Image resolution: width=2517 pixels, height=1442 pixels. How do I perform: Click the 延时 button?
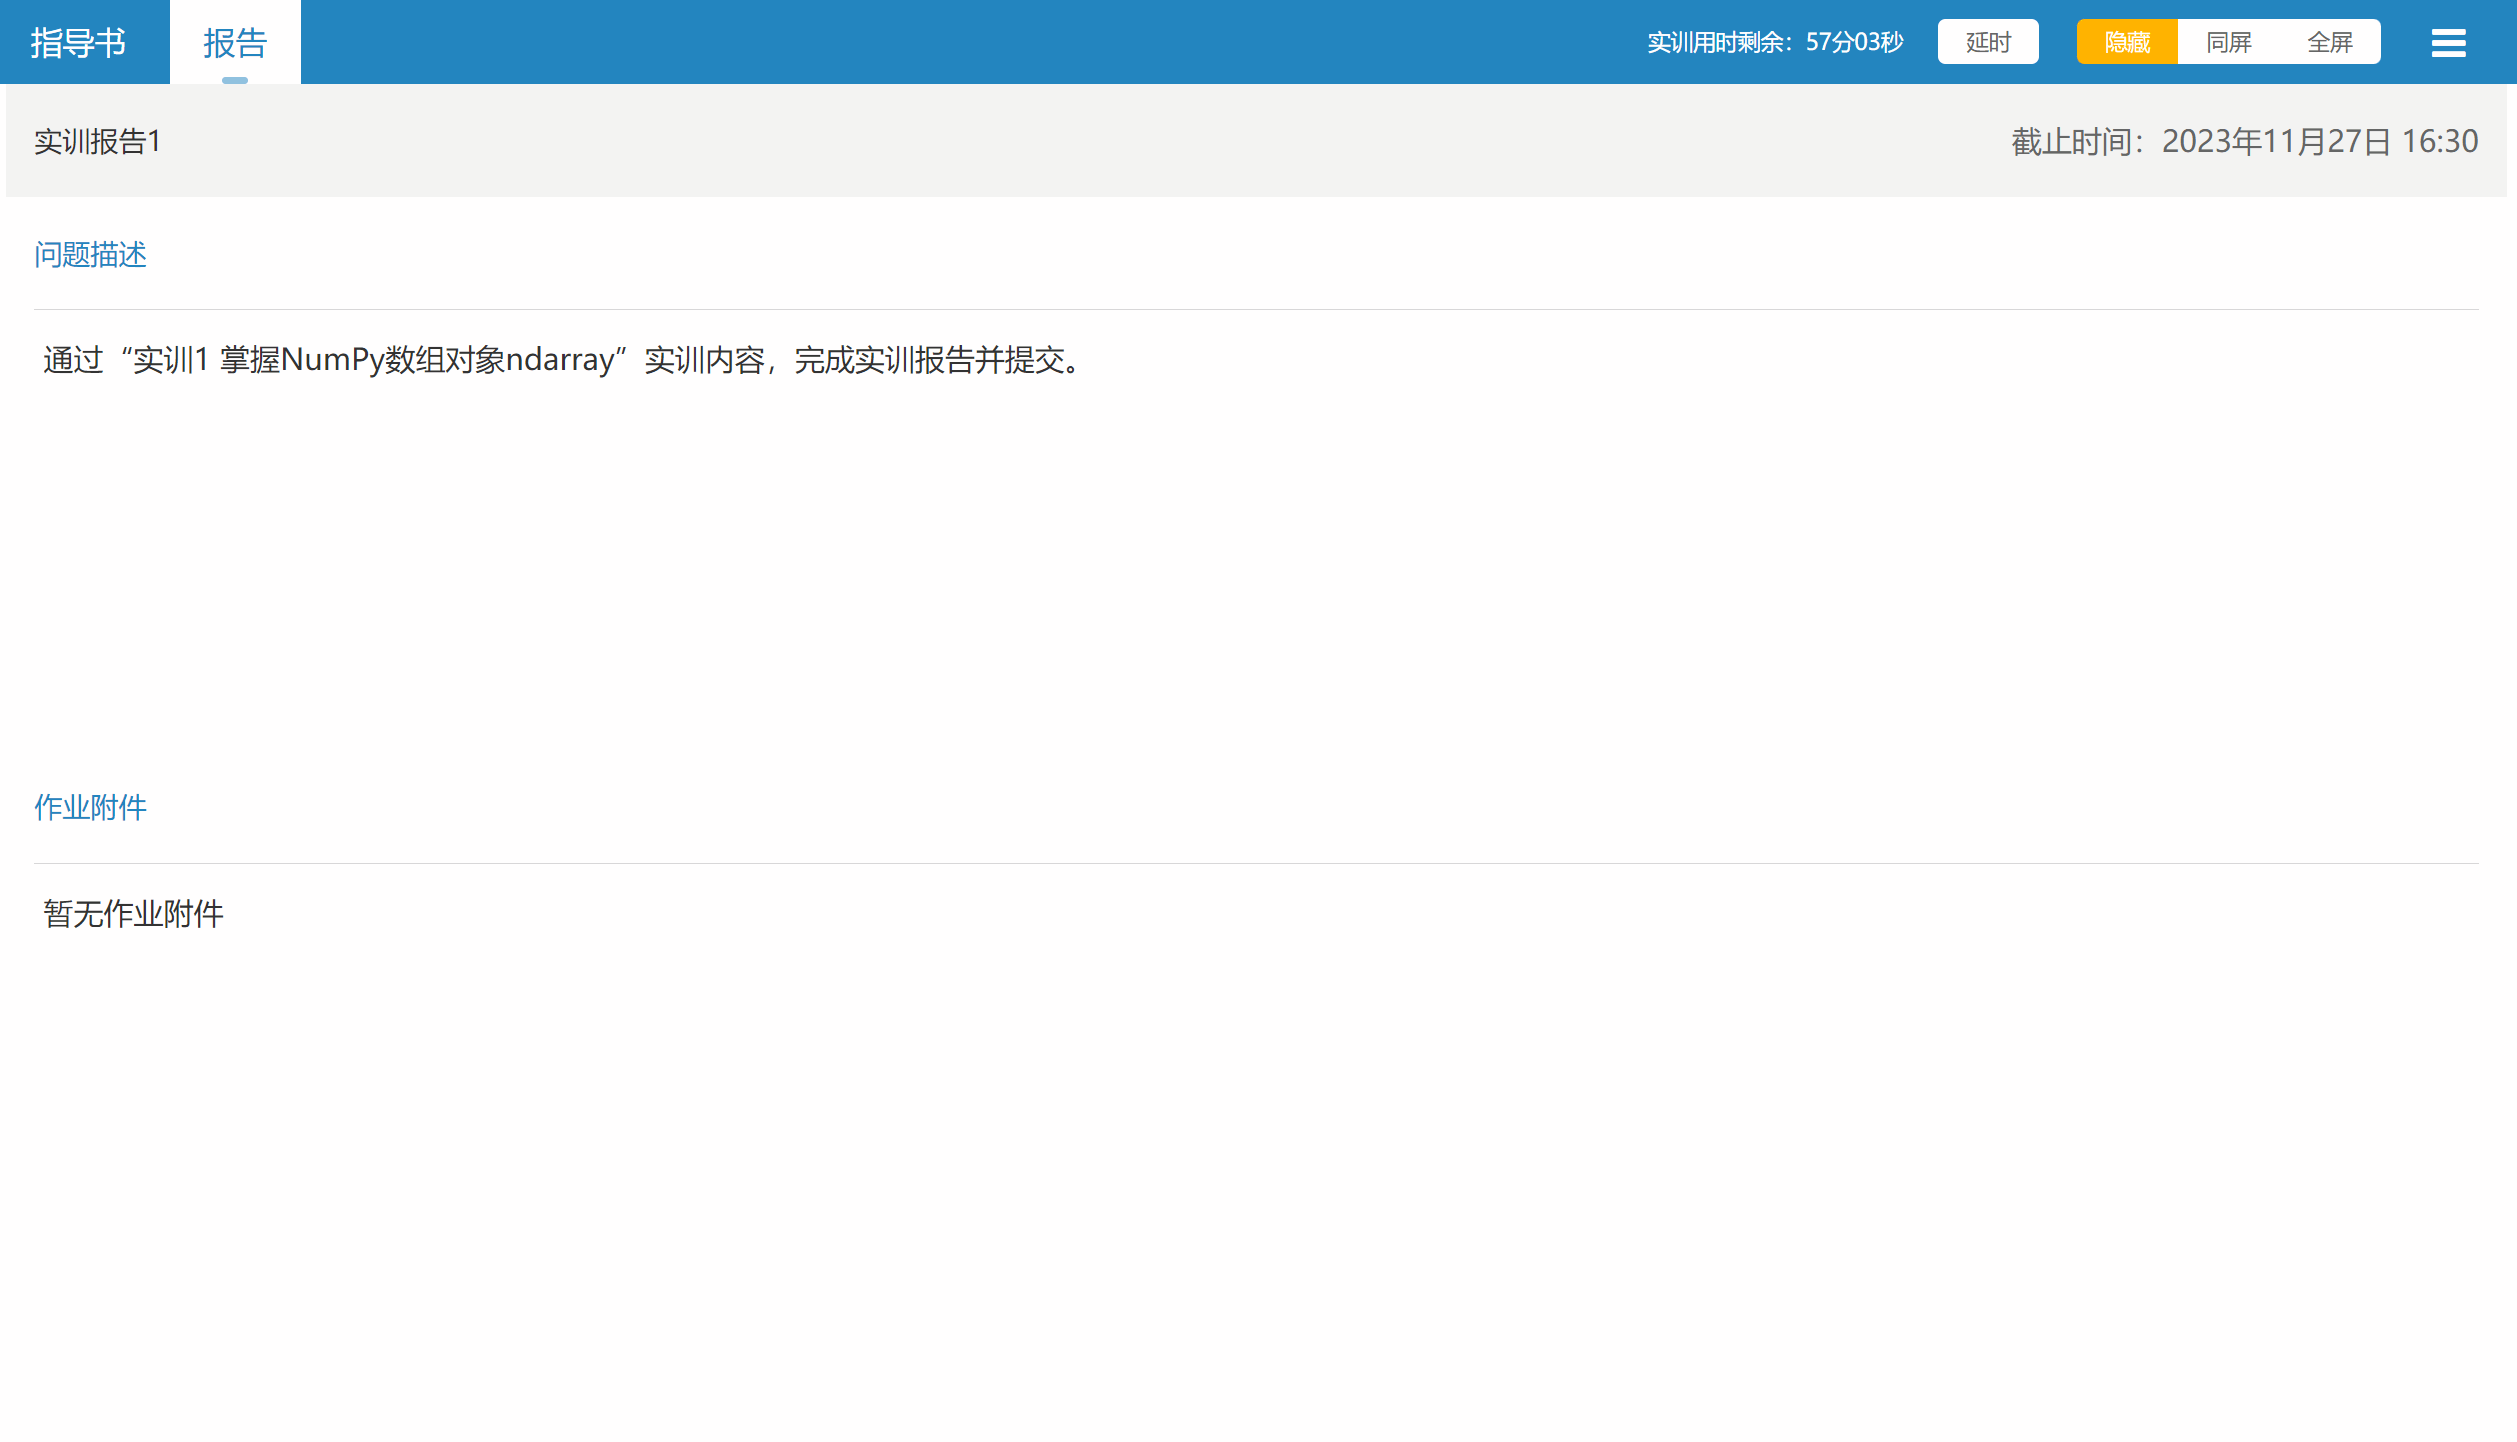click(x=1987, y=42)
